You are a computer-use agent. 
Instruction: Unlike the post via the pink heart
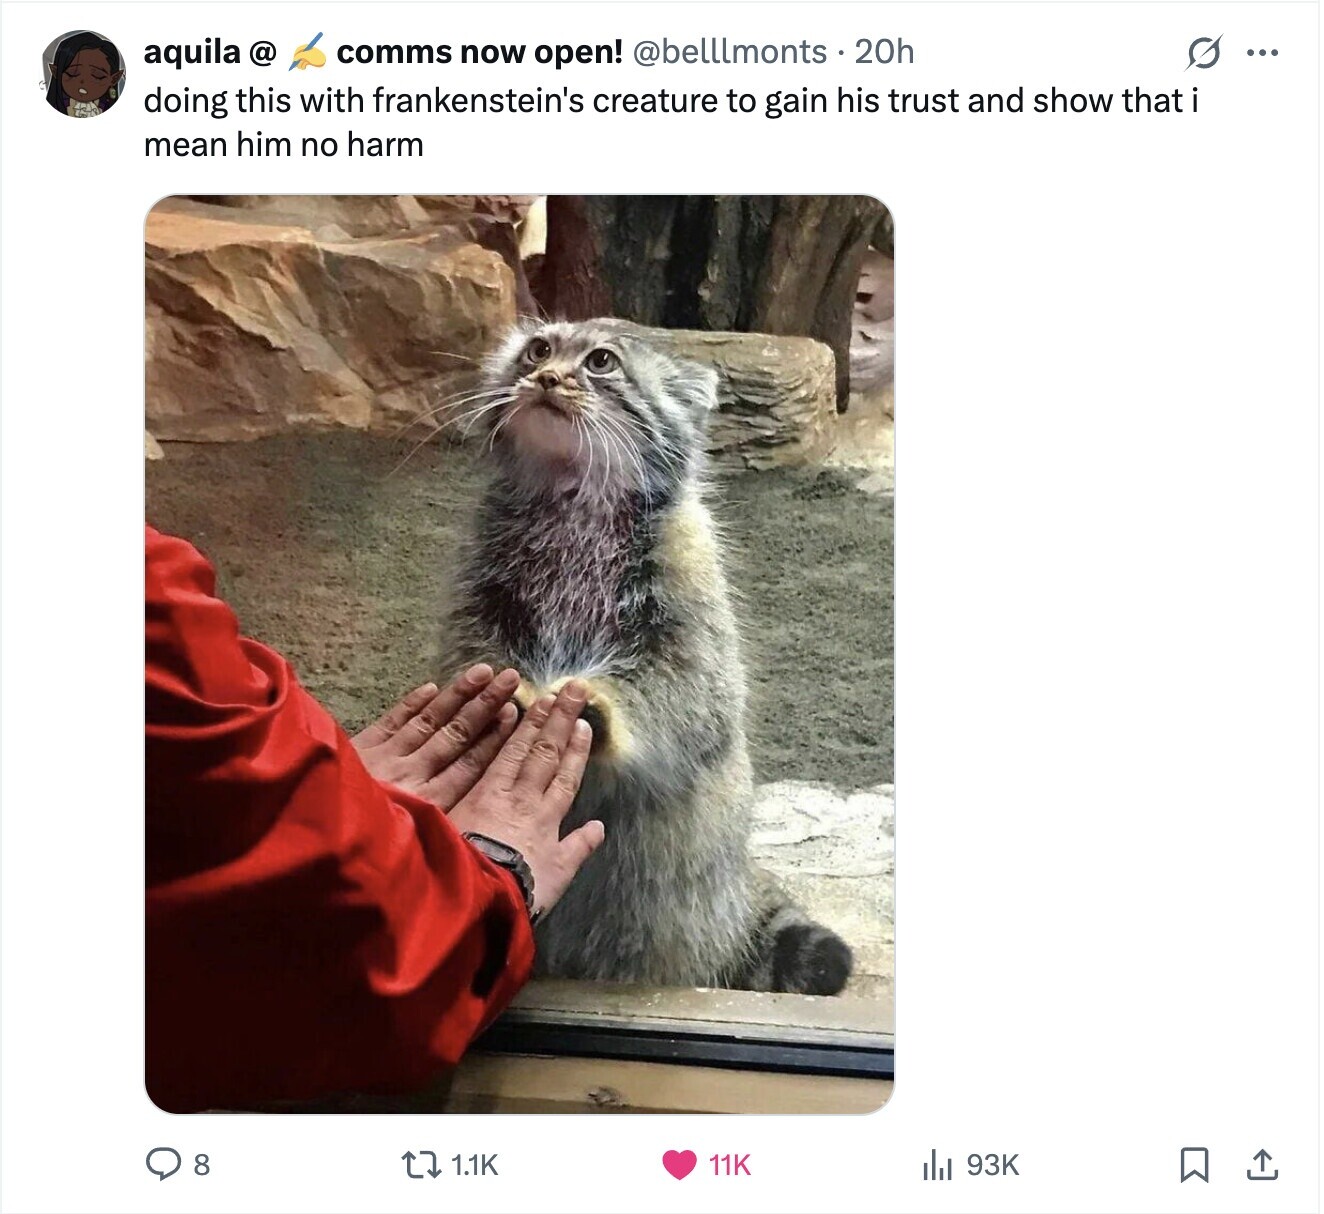click(x=680, y=1164)
